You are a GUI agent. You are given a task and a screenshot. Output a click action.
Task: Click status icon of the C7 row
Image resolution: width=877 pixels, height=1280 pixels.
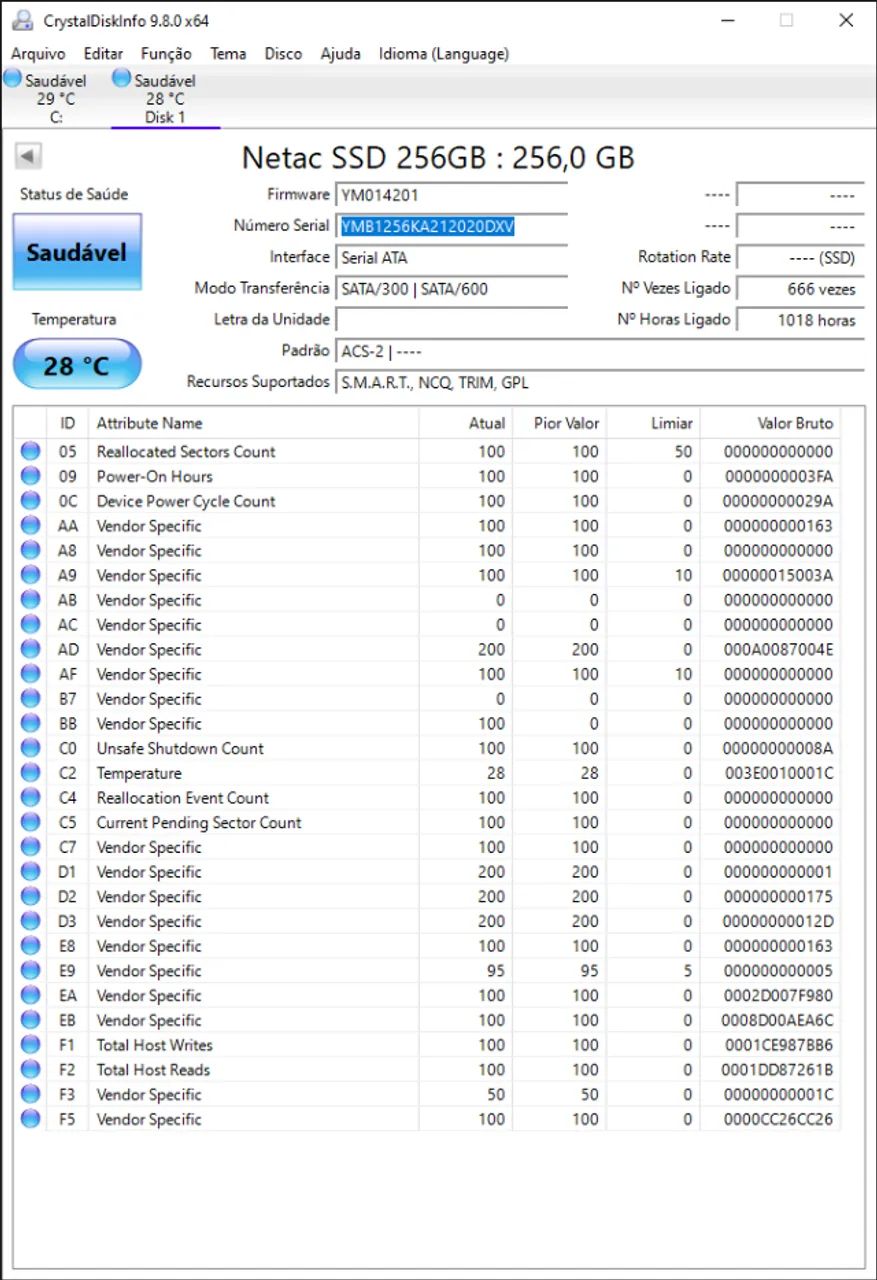coord(31,847)
